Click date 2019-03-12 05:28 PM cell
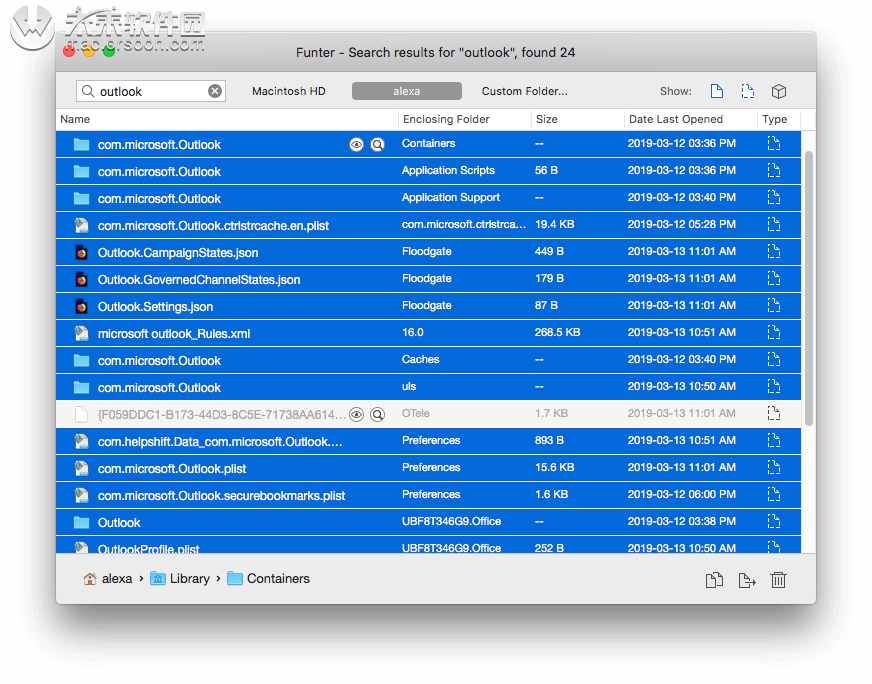This screenshot has width=872, height=684. (682, 225)
